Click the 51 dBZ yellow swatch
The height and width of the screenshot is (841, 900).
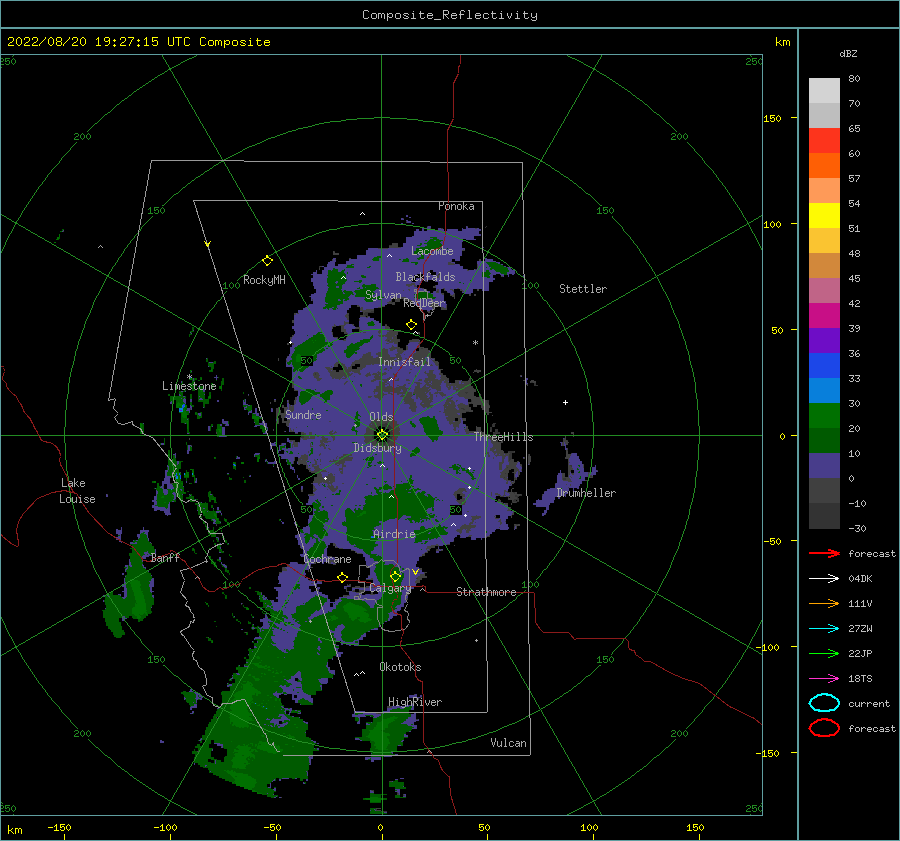point(824,216)
